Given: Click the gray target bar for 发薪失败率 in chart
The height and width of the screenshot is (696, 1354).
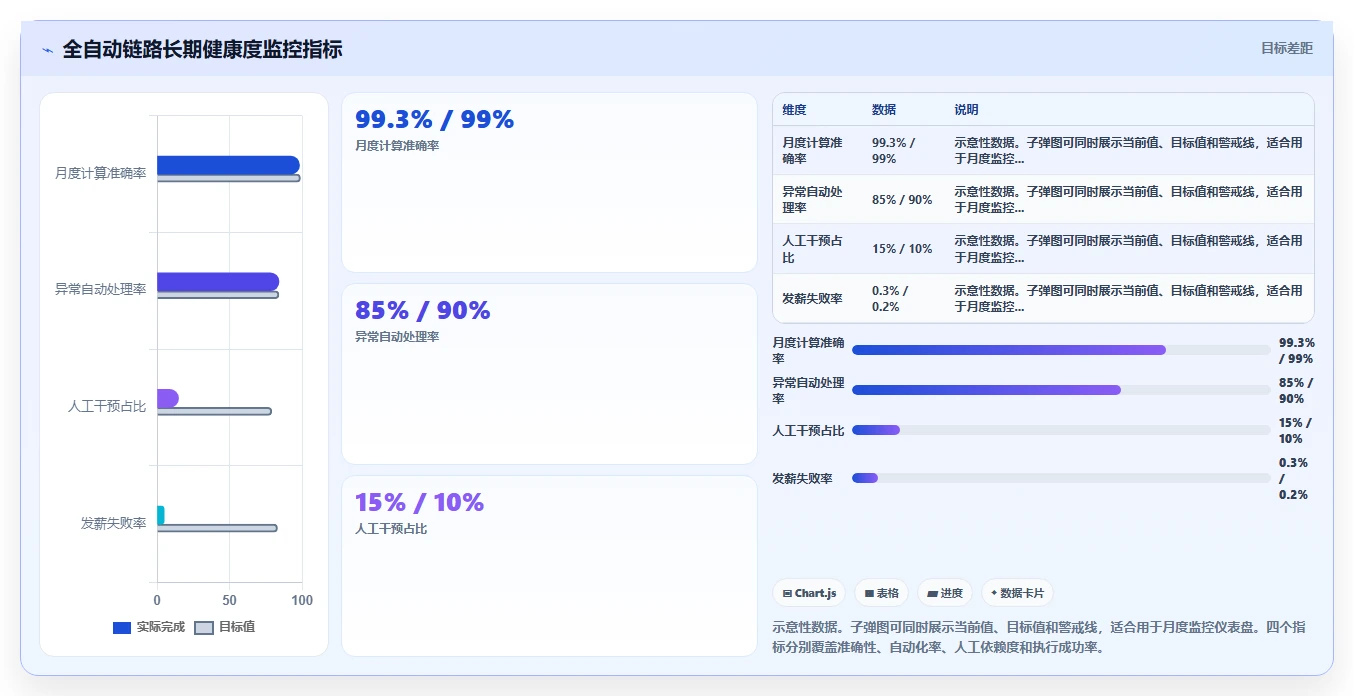Looking at the screenshot, I should [217, 528].
